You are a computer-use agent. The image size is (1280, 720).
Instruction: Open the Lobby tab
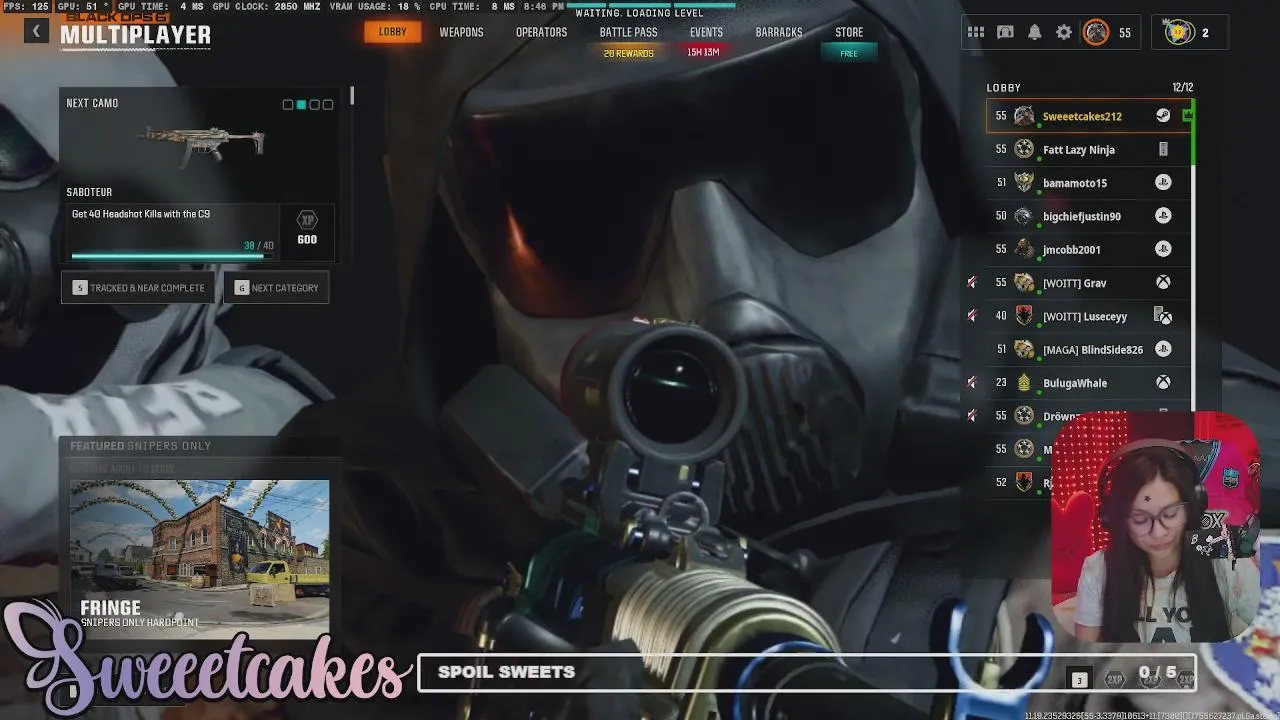click(x=393, y=32)
